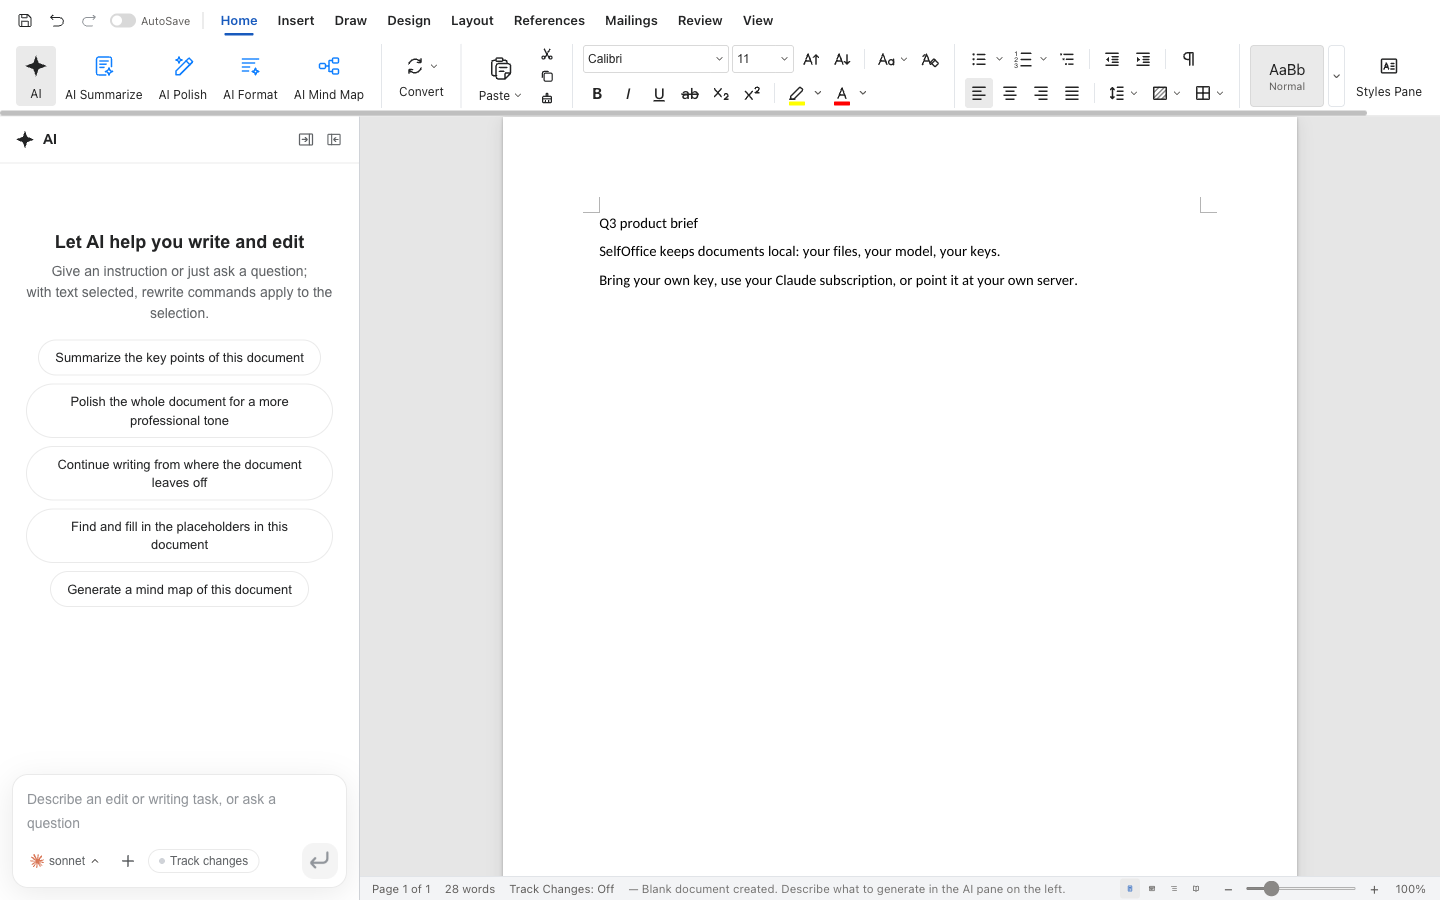Switch to the Insert tab
The width and height of the screenshot is (1440, 900).
296,21
